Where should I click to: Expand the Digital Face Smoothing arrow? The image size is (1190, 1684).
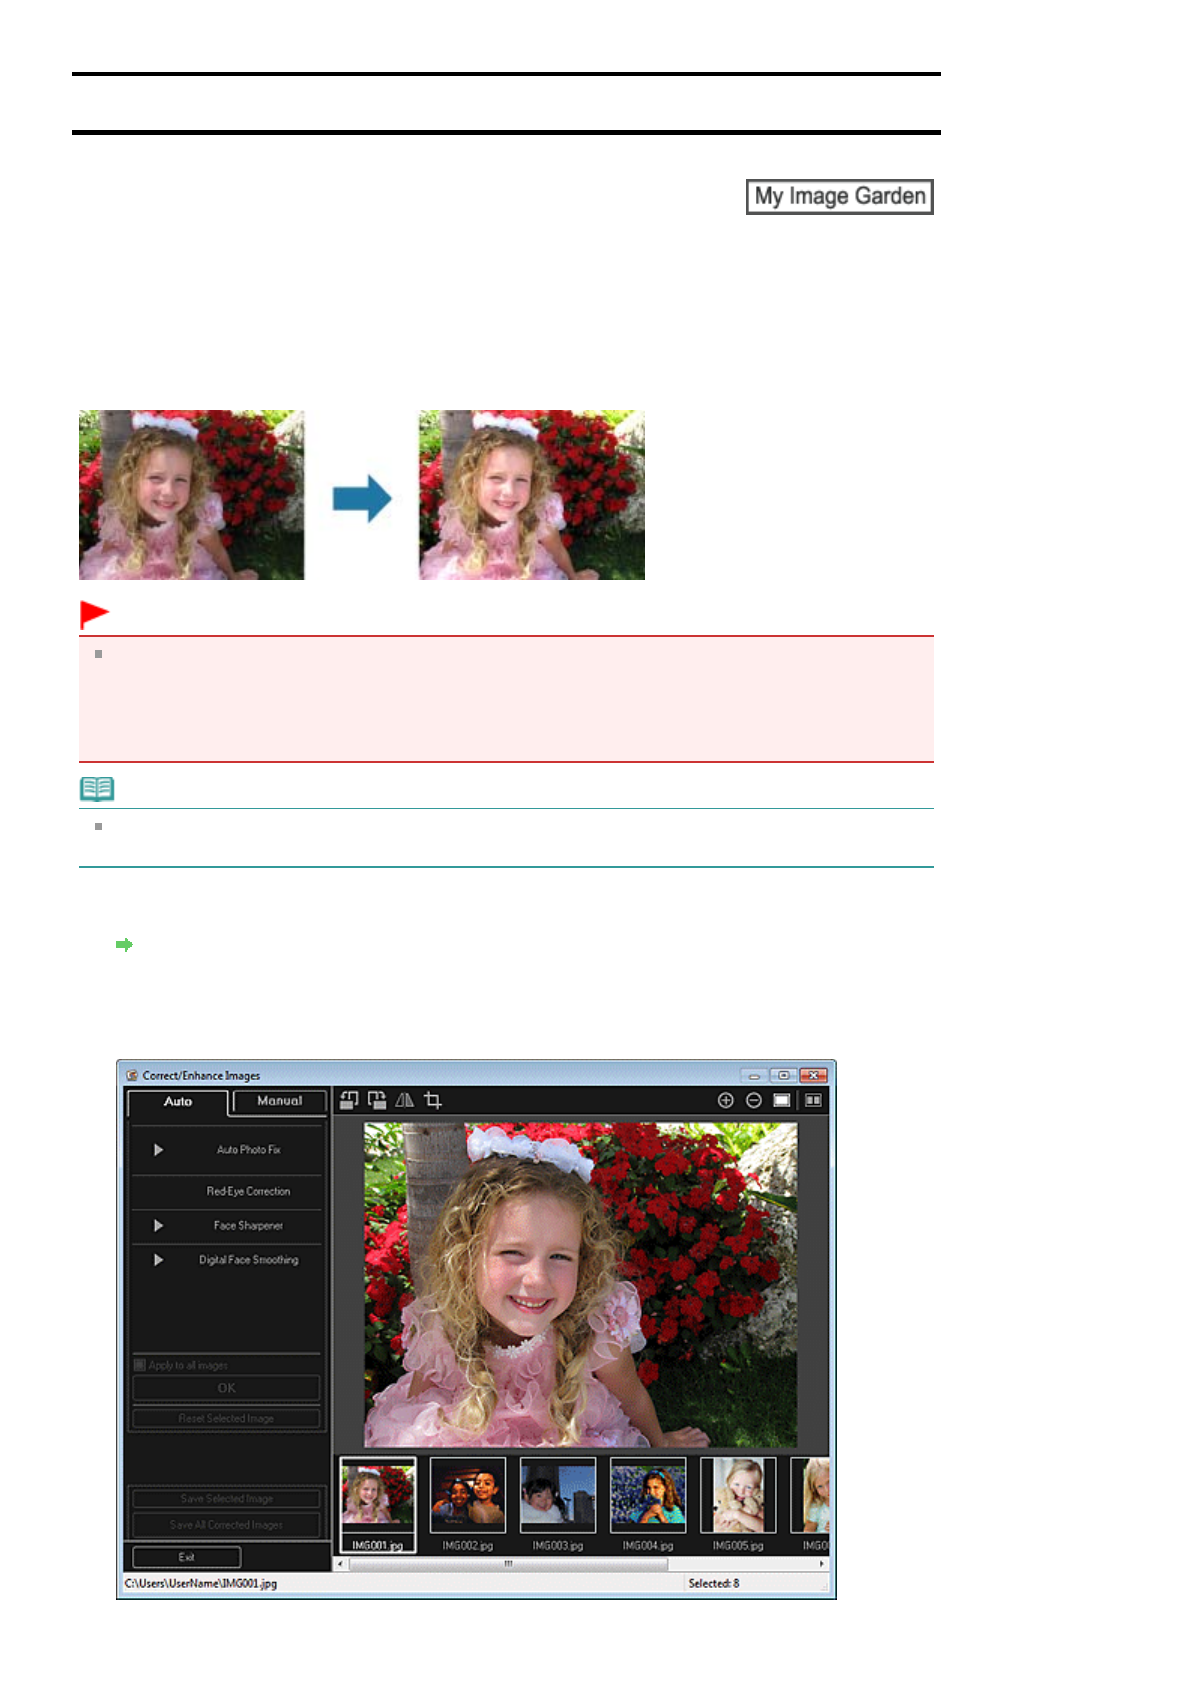(x=158, y=1260)
